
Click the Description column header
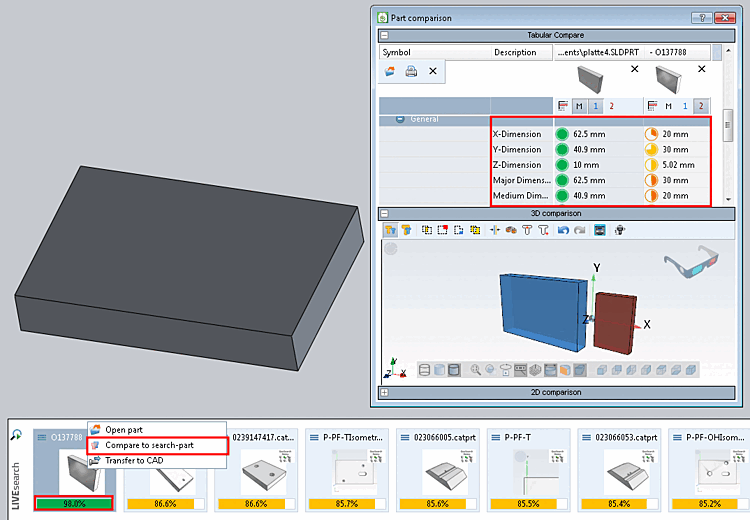[x=521, y=53]
